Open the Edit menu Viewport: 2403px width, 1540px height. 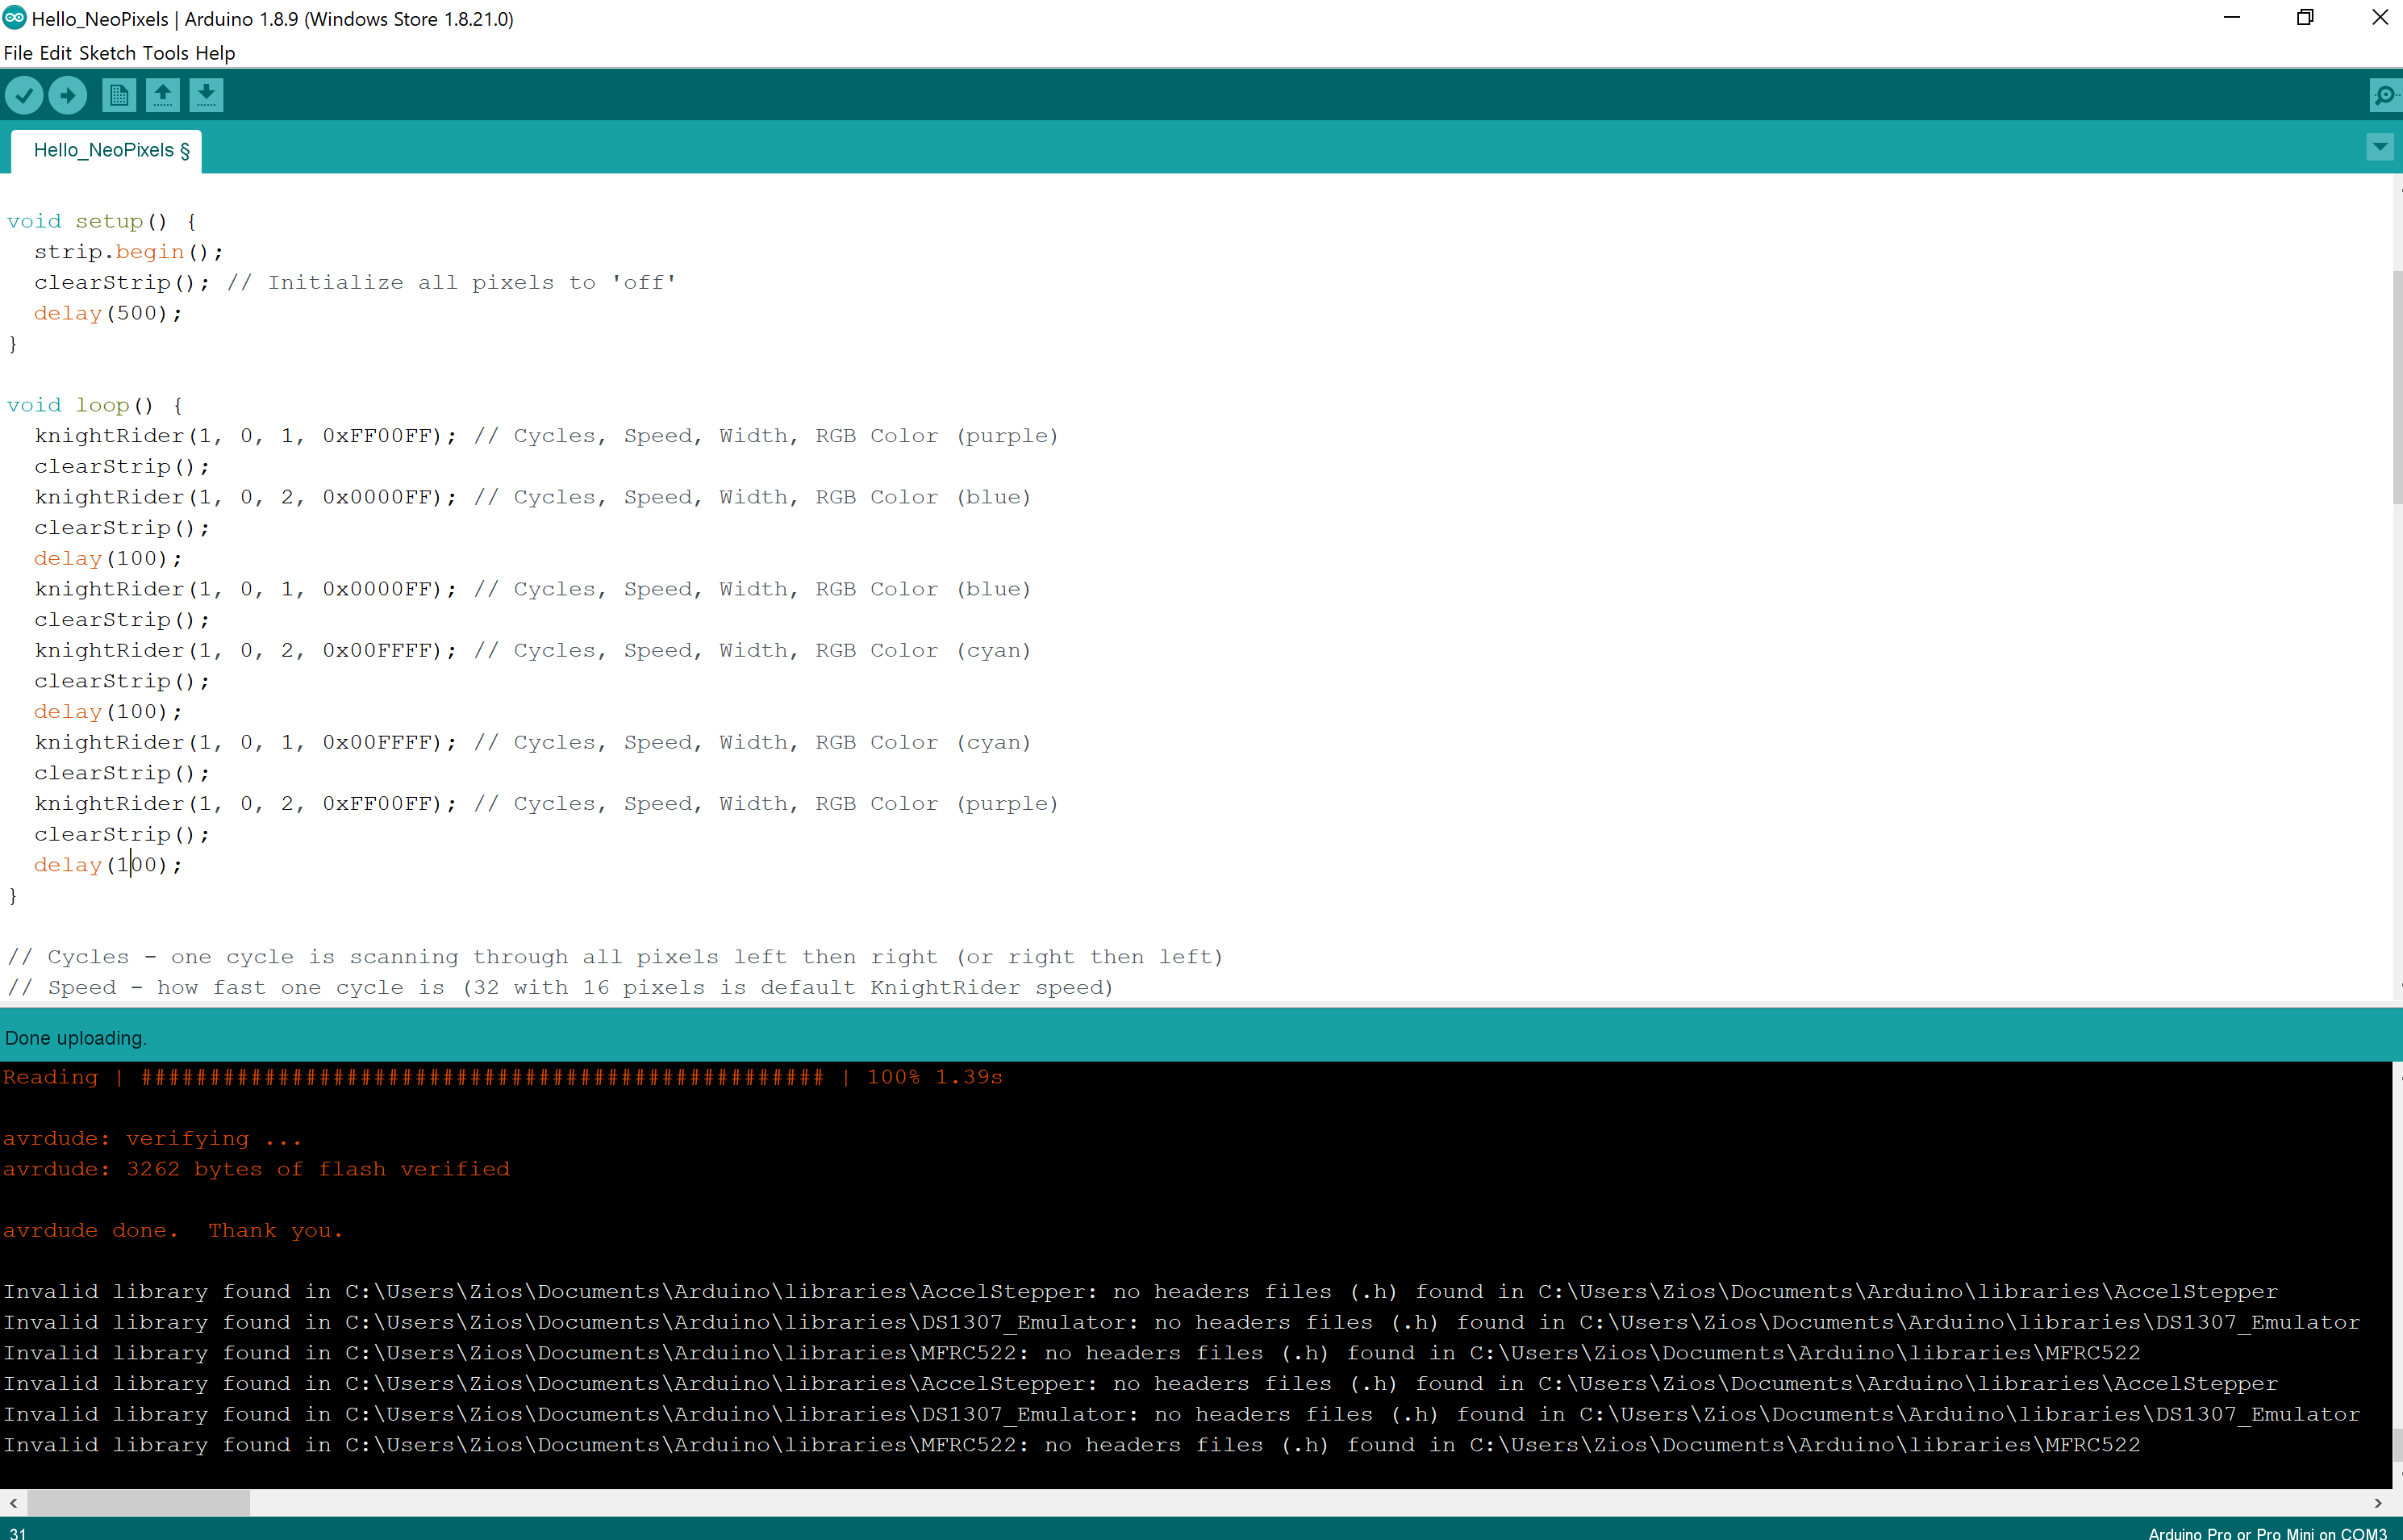pos(55,53)
